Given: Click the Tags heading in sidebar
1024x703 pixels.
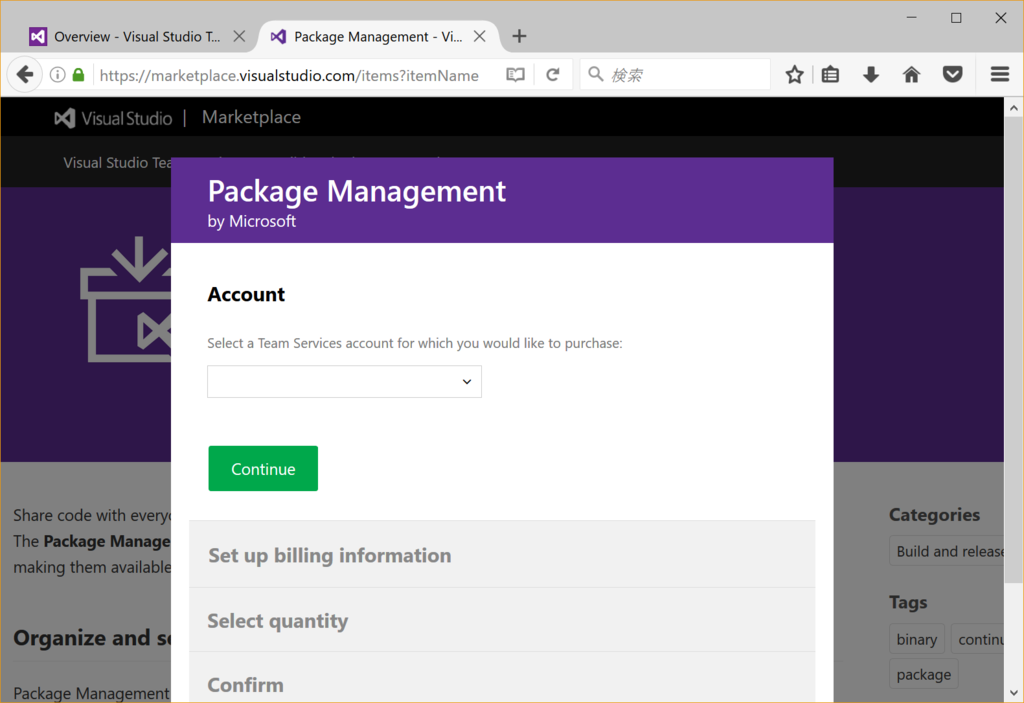Looking at the screenshot, I should click(x=908, y=602).
